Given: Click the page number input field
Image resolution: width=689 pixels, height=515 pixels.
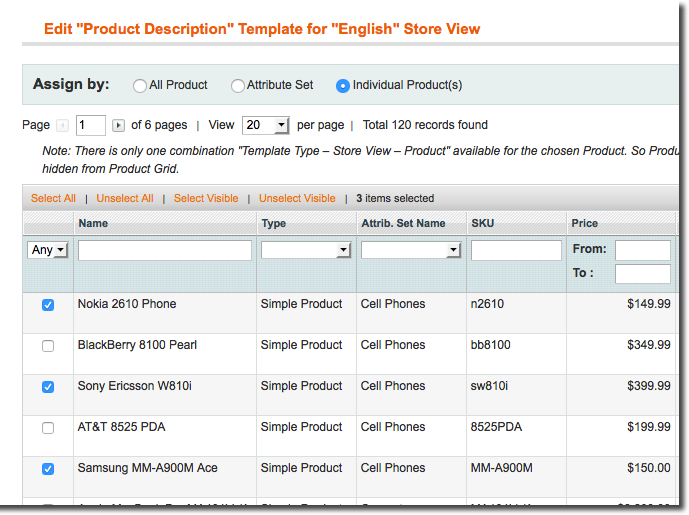Looking at the screenshot, I should tap(91, 125).
